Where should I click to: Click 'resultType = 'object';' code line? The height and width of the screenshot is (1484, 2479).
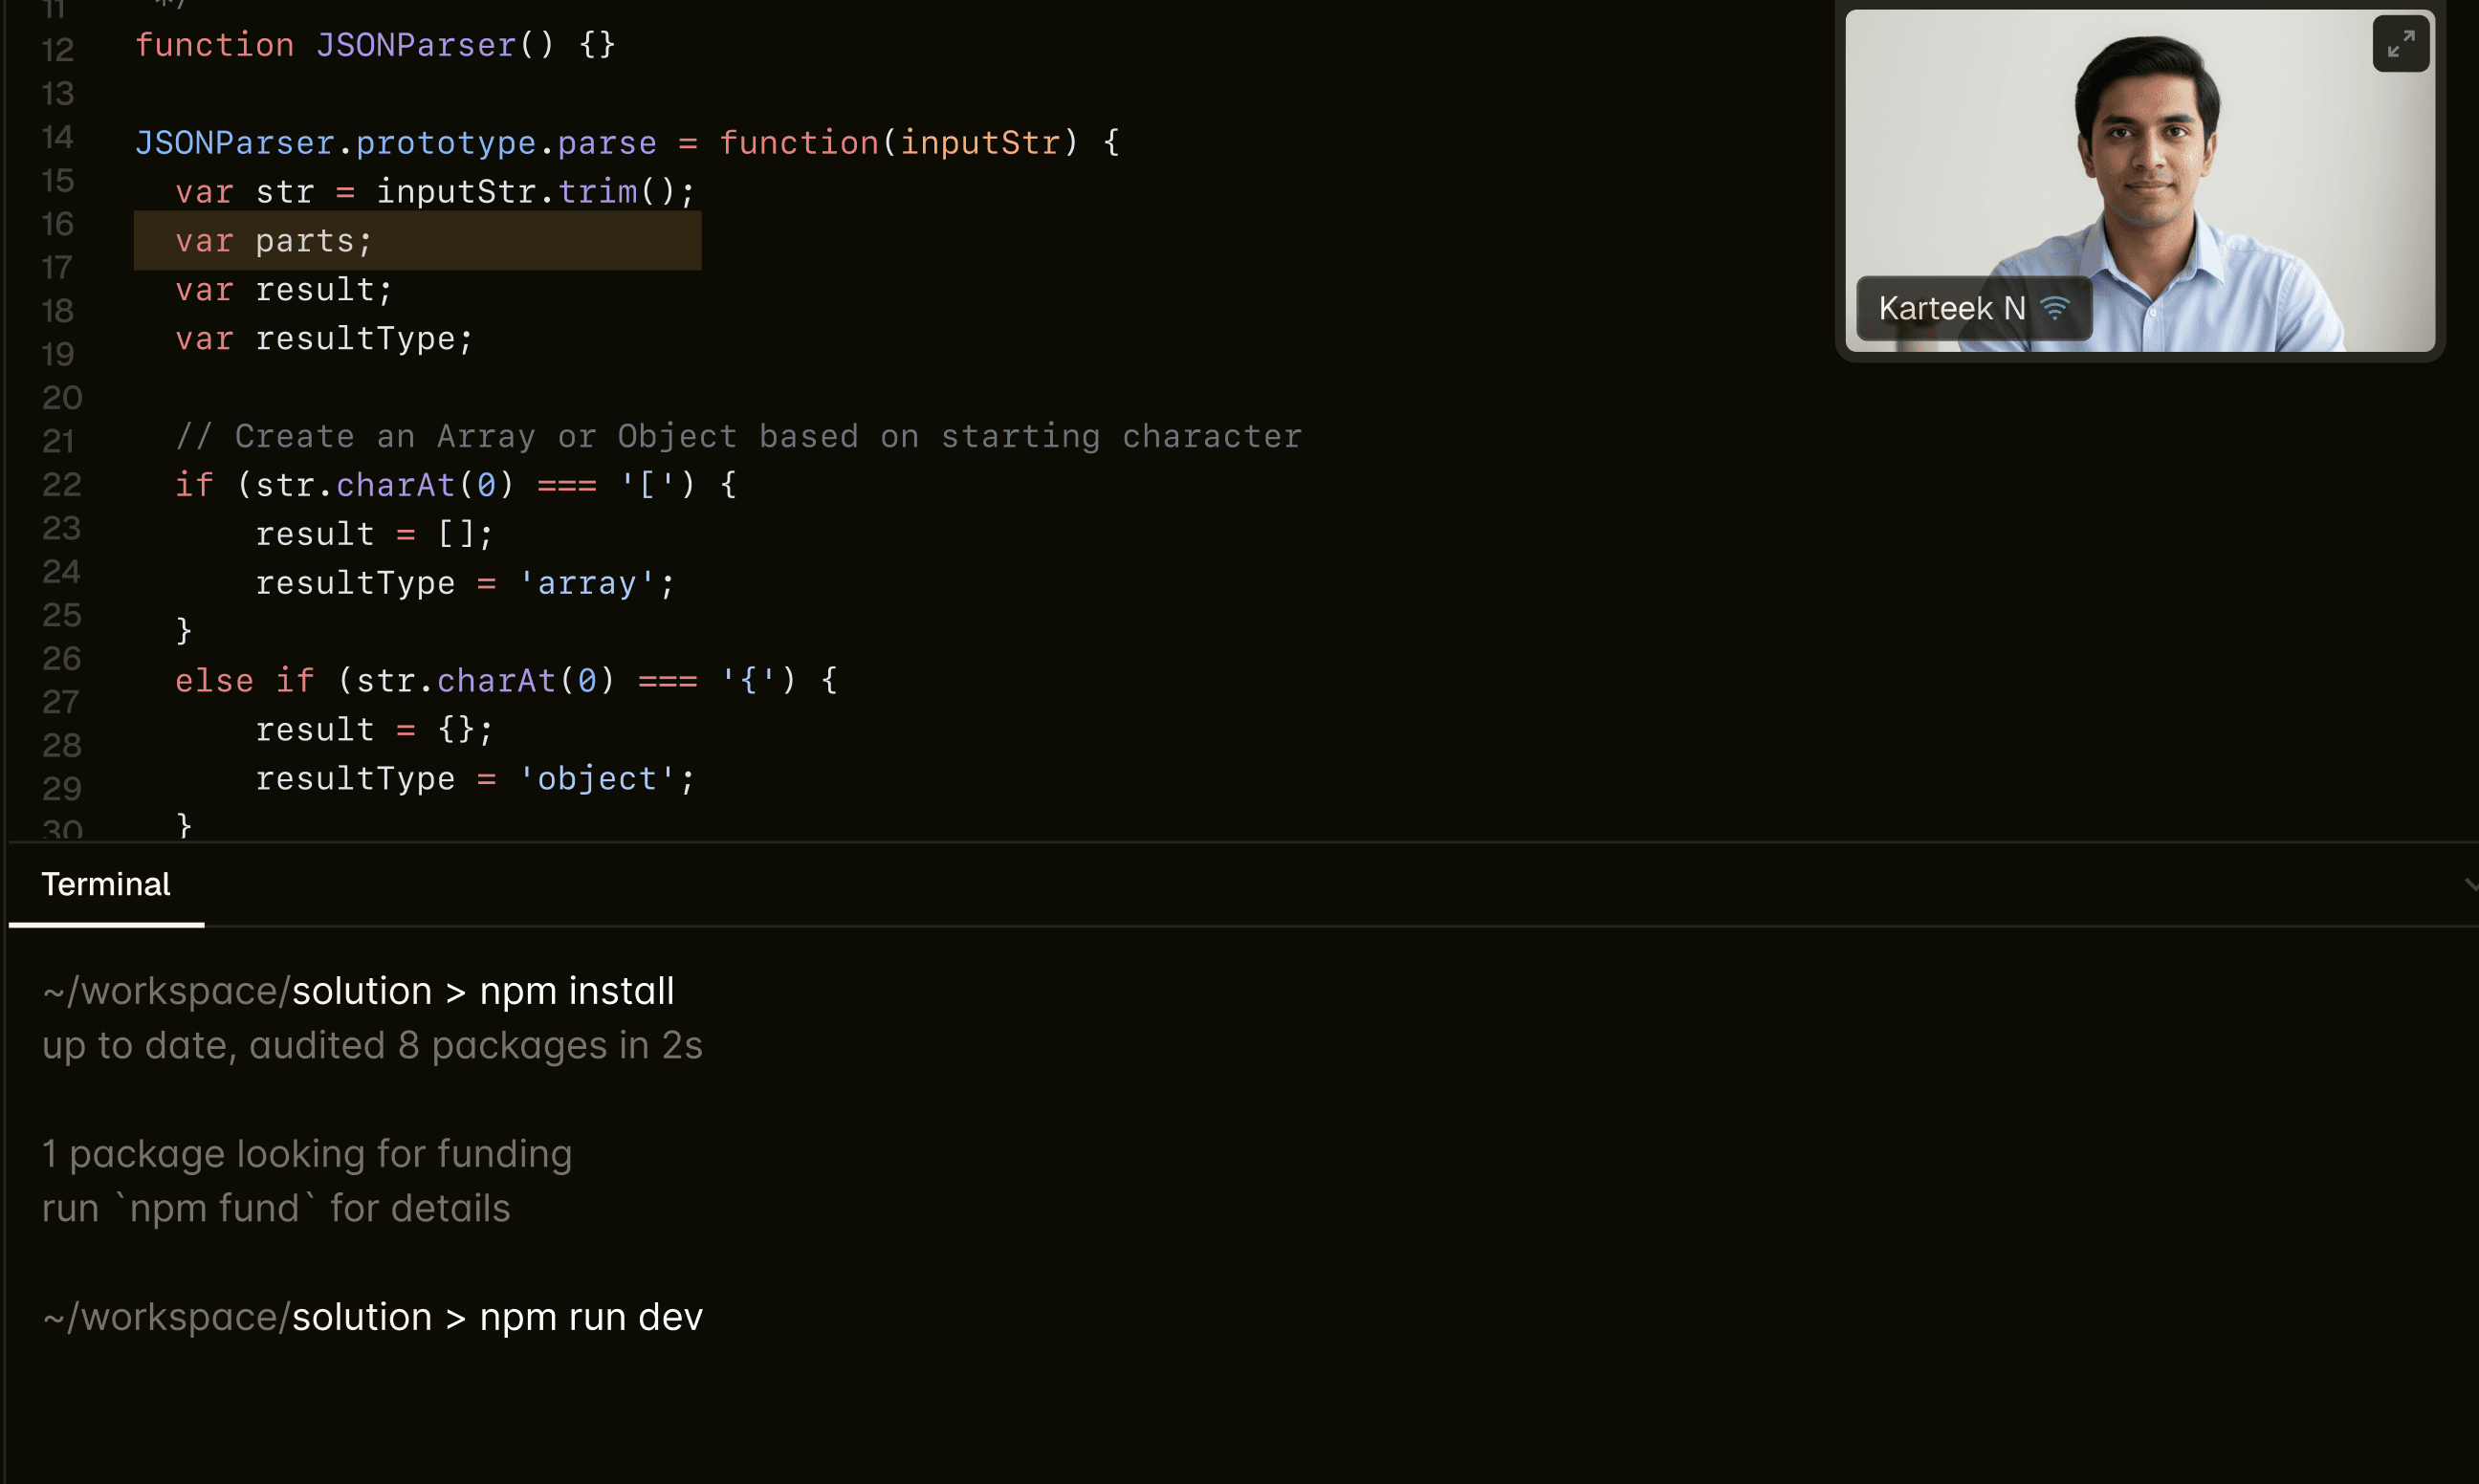475,779
